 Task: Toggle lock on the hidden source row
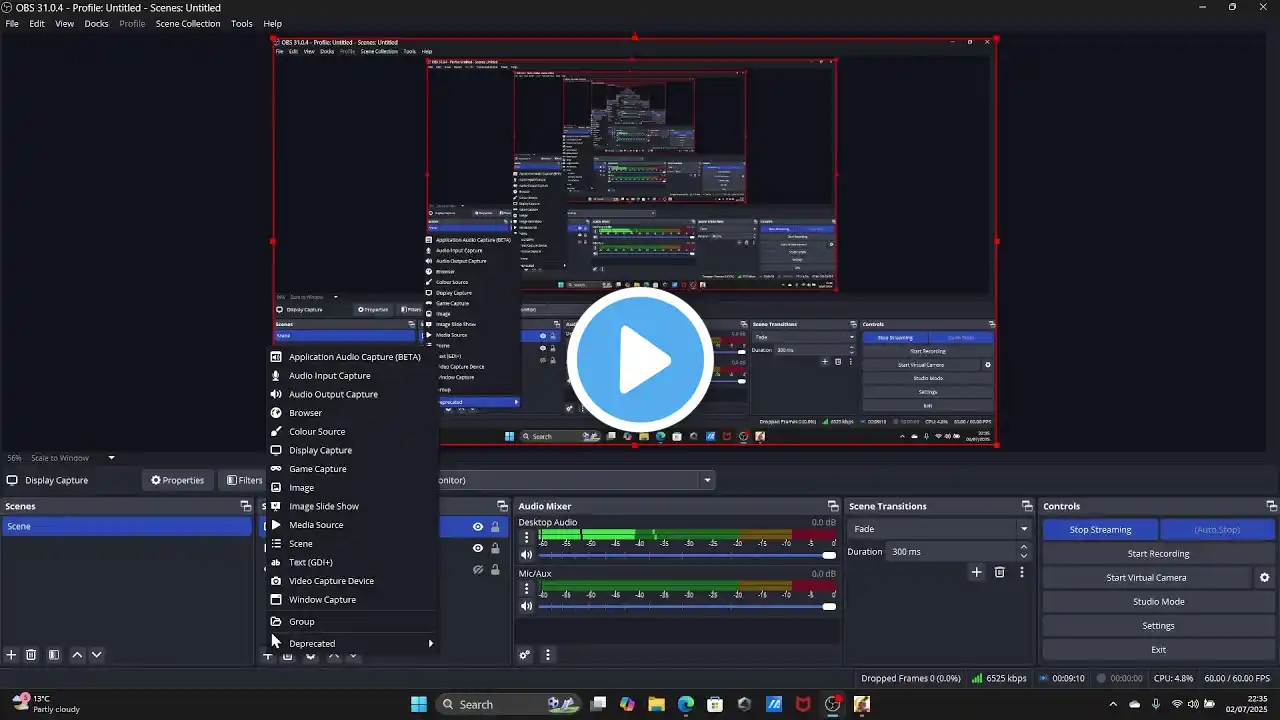[x=495, y=570]
